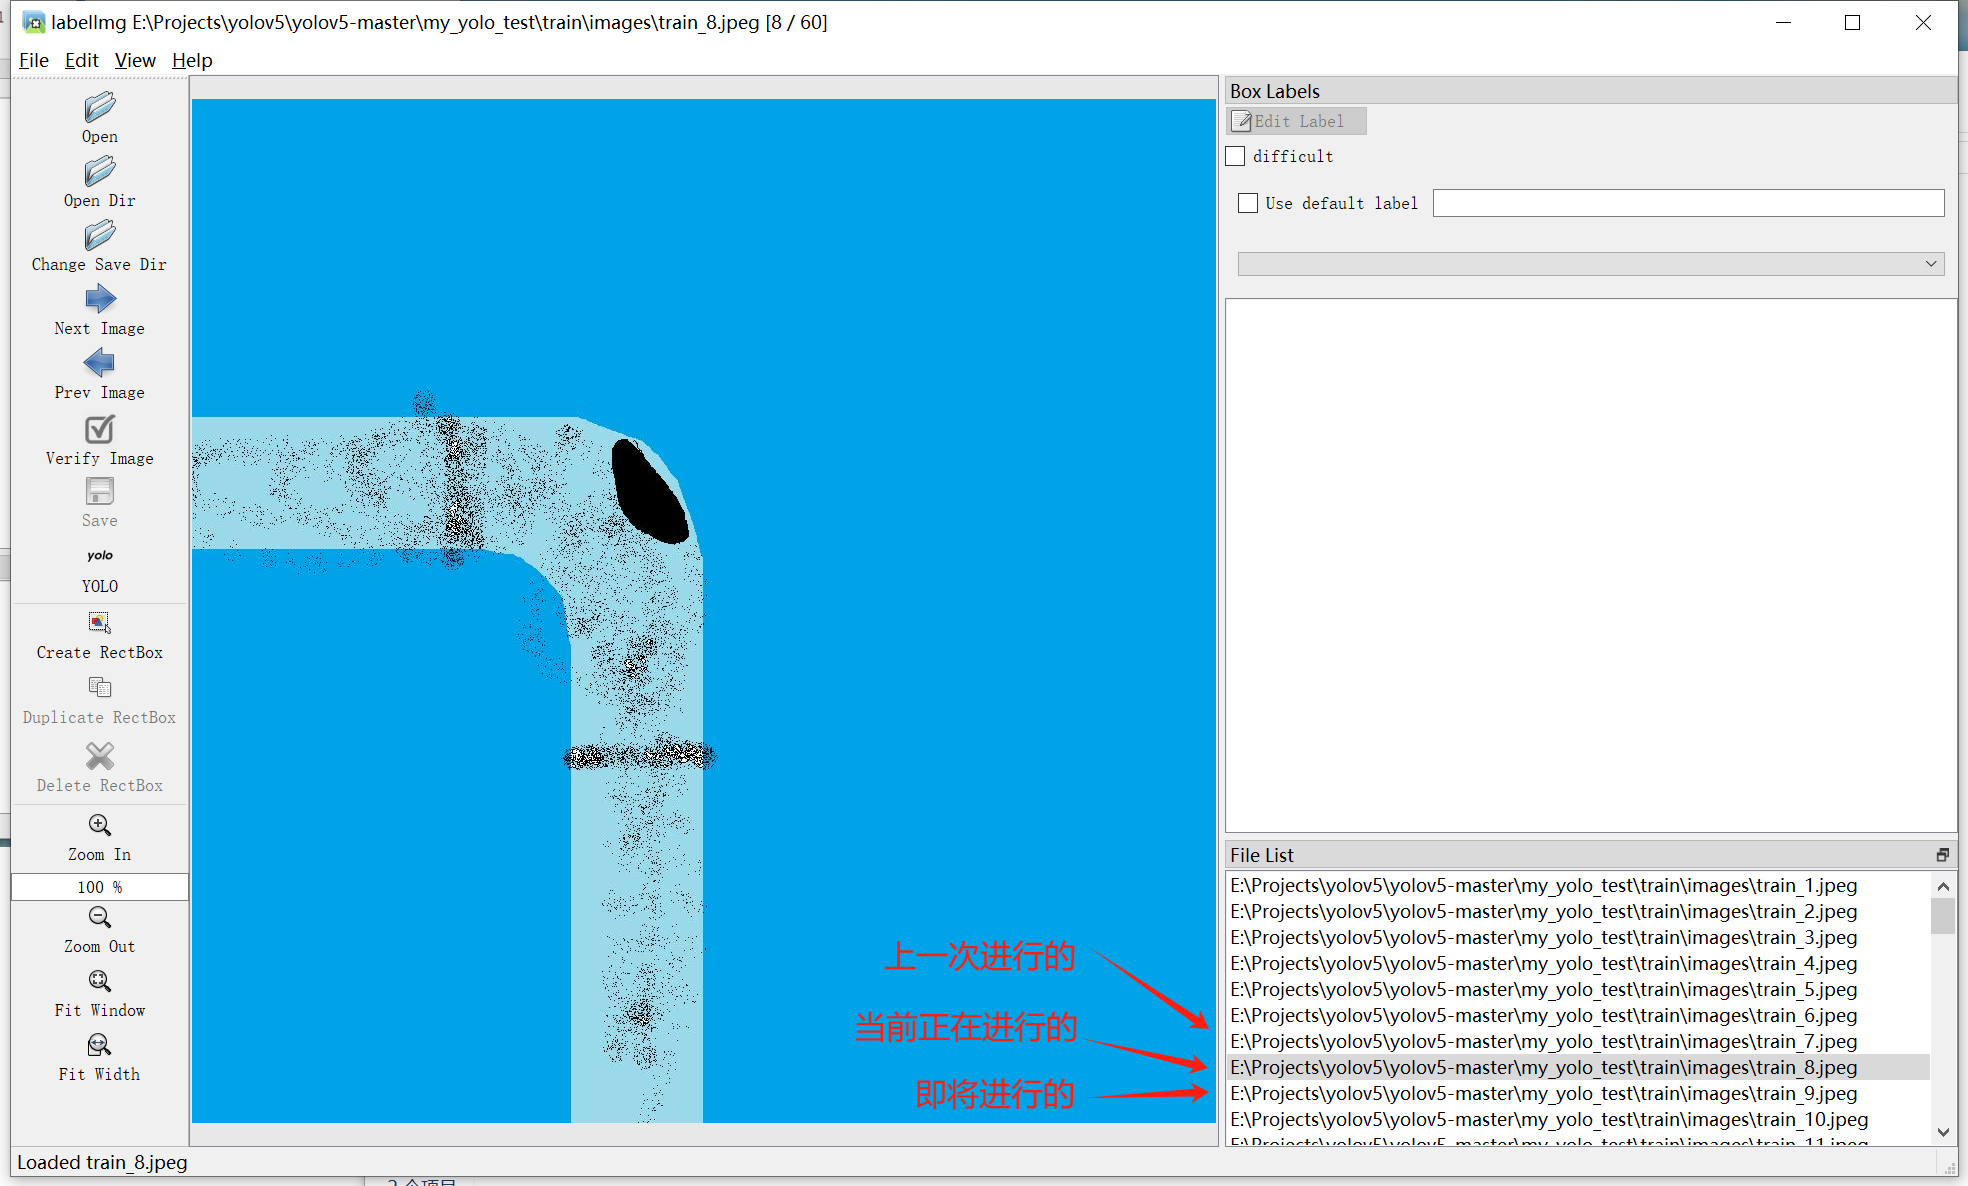Click the Delete RectBox icon
This screenshot has height=1186, width=1968.
[x=99, y=755]
